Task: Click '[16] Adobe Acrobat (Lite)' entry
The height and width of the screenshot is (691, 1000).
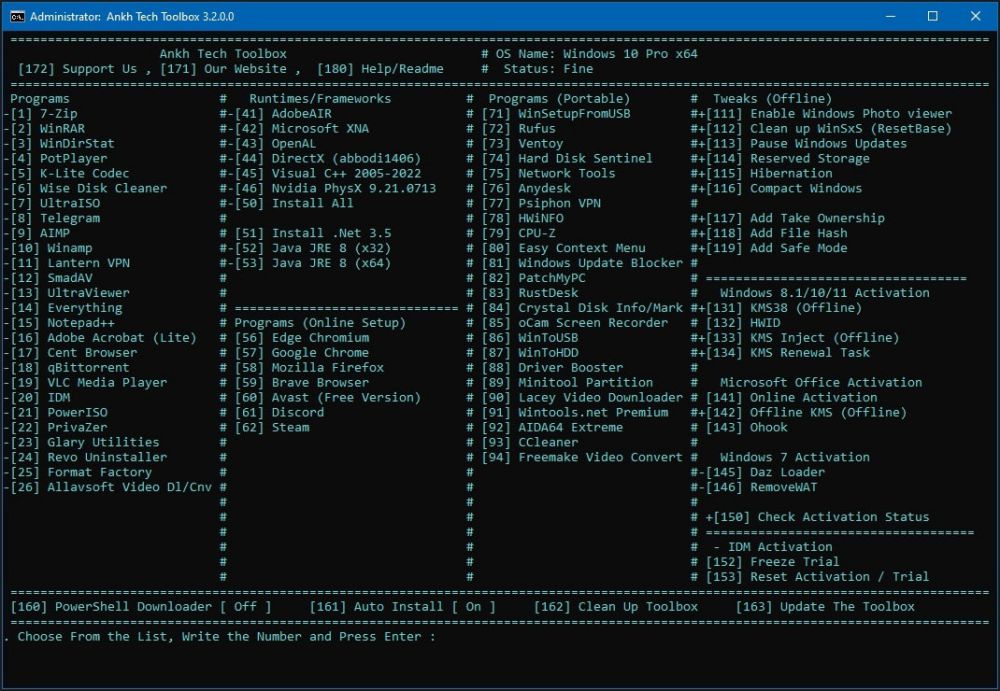Action: [x=103, y=338]
